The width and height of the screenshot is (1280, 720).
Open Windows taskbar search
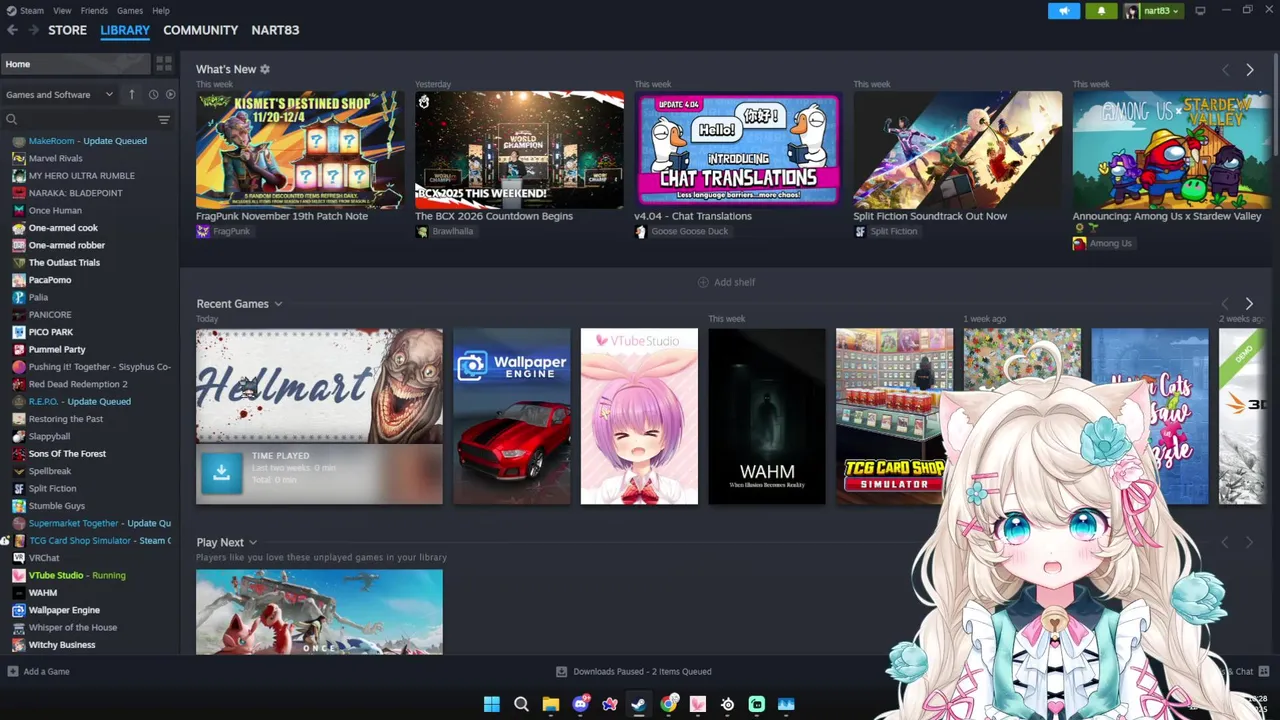[x=521, y=704]
